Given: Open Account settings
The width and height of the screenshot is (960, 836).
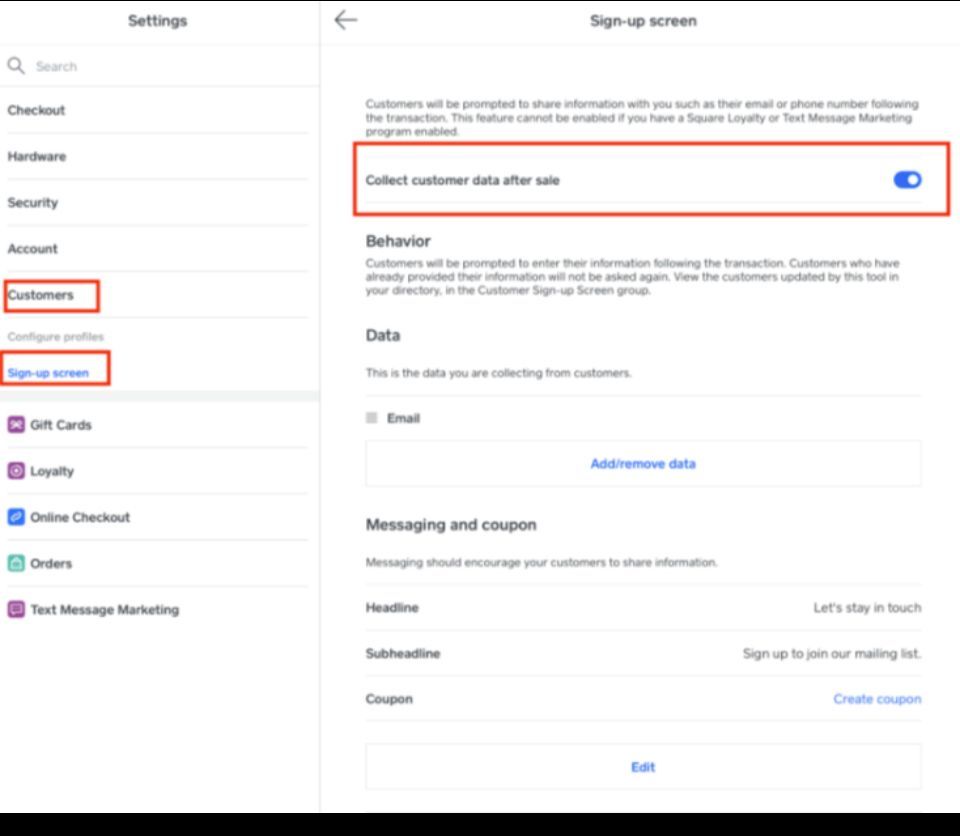Looking at the screenshot, I should coord(33,249).
